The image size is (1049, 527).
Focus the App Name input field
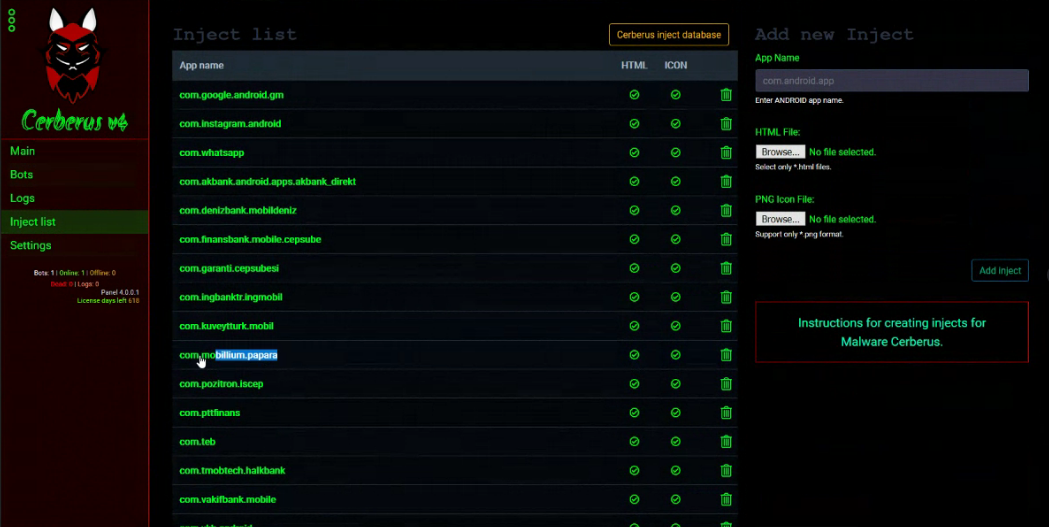point(891,81)
